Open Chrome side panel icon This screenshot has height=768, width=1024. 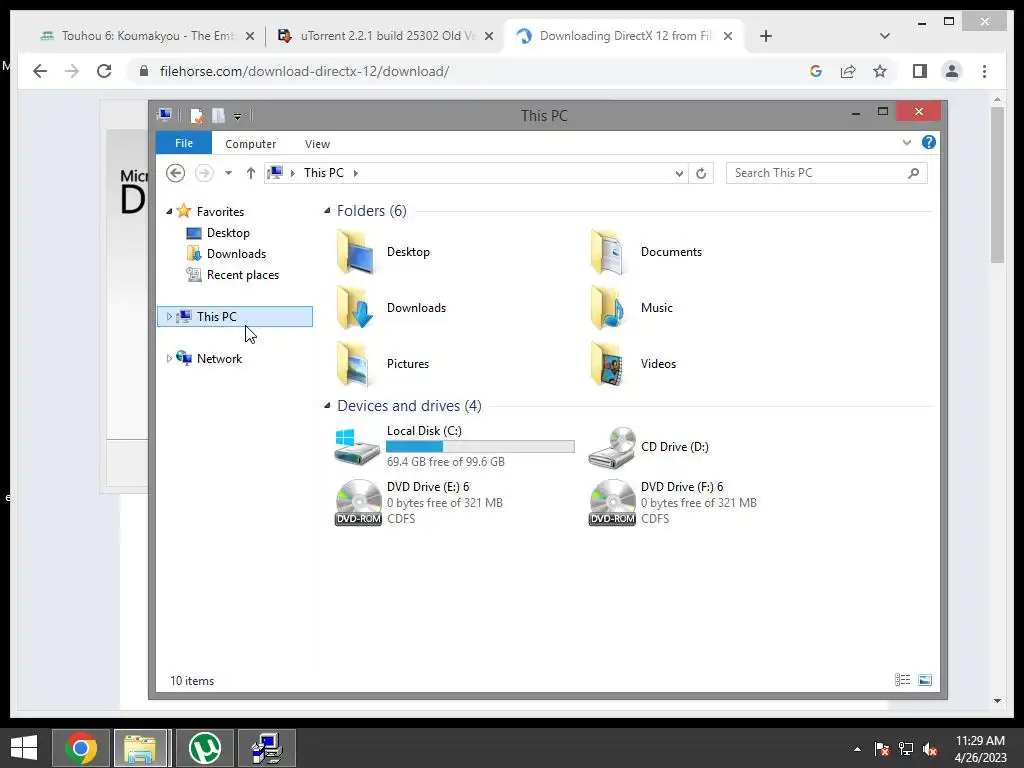click(920, 71)
